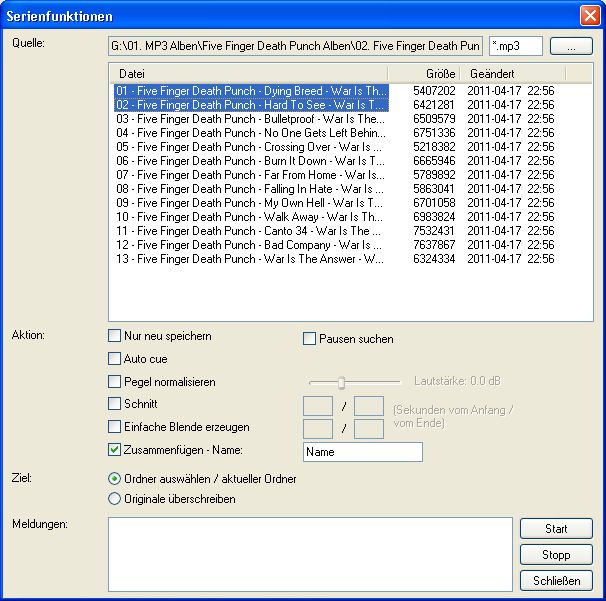Click the Start button
Viewport: 606px width, 601px height.
556,529
